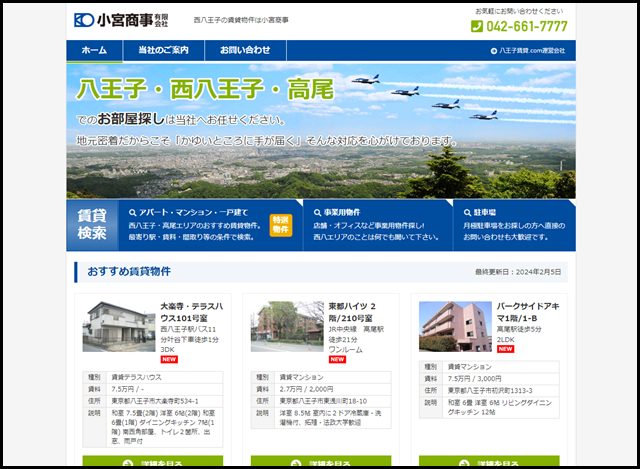Viewport: 640px width, 469px height.
Task: Click the 042-661-7777 phone number
Action: point(527,27)
